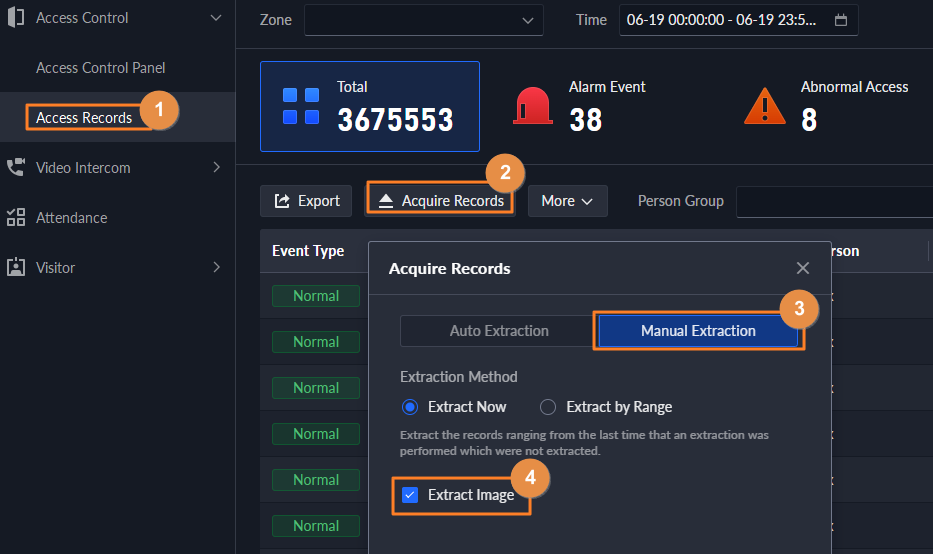Click the Export button
The height and width of the screenshot is (554, 933).
pos(307,201)
